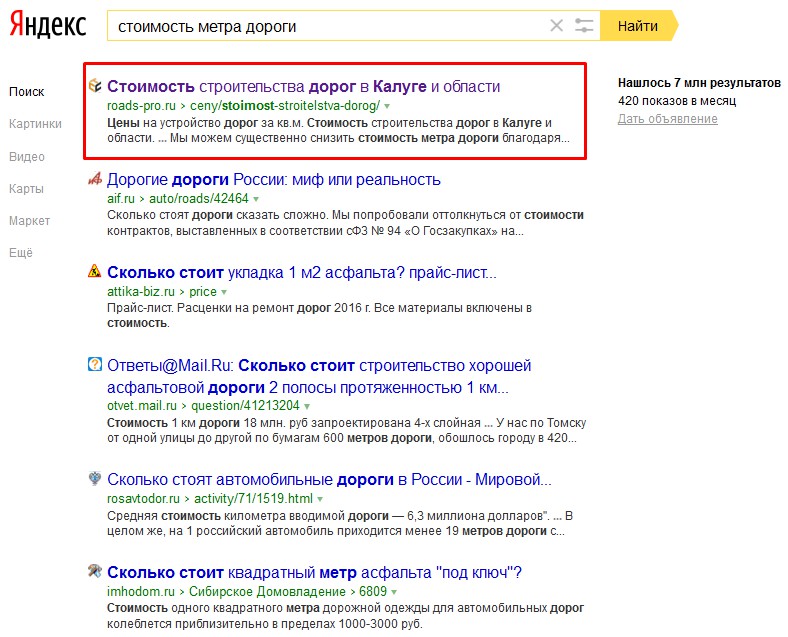
Task: Click the otvet.mail.ru domain link
Action: 142,406
